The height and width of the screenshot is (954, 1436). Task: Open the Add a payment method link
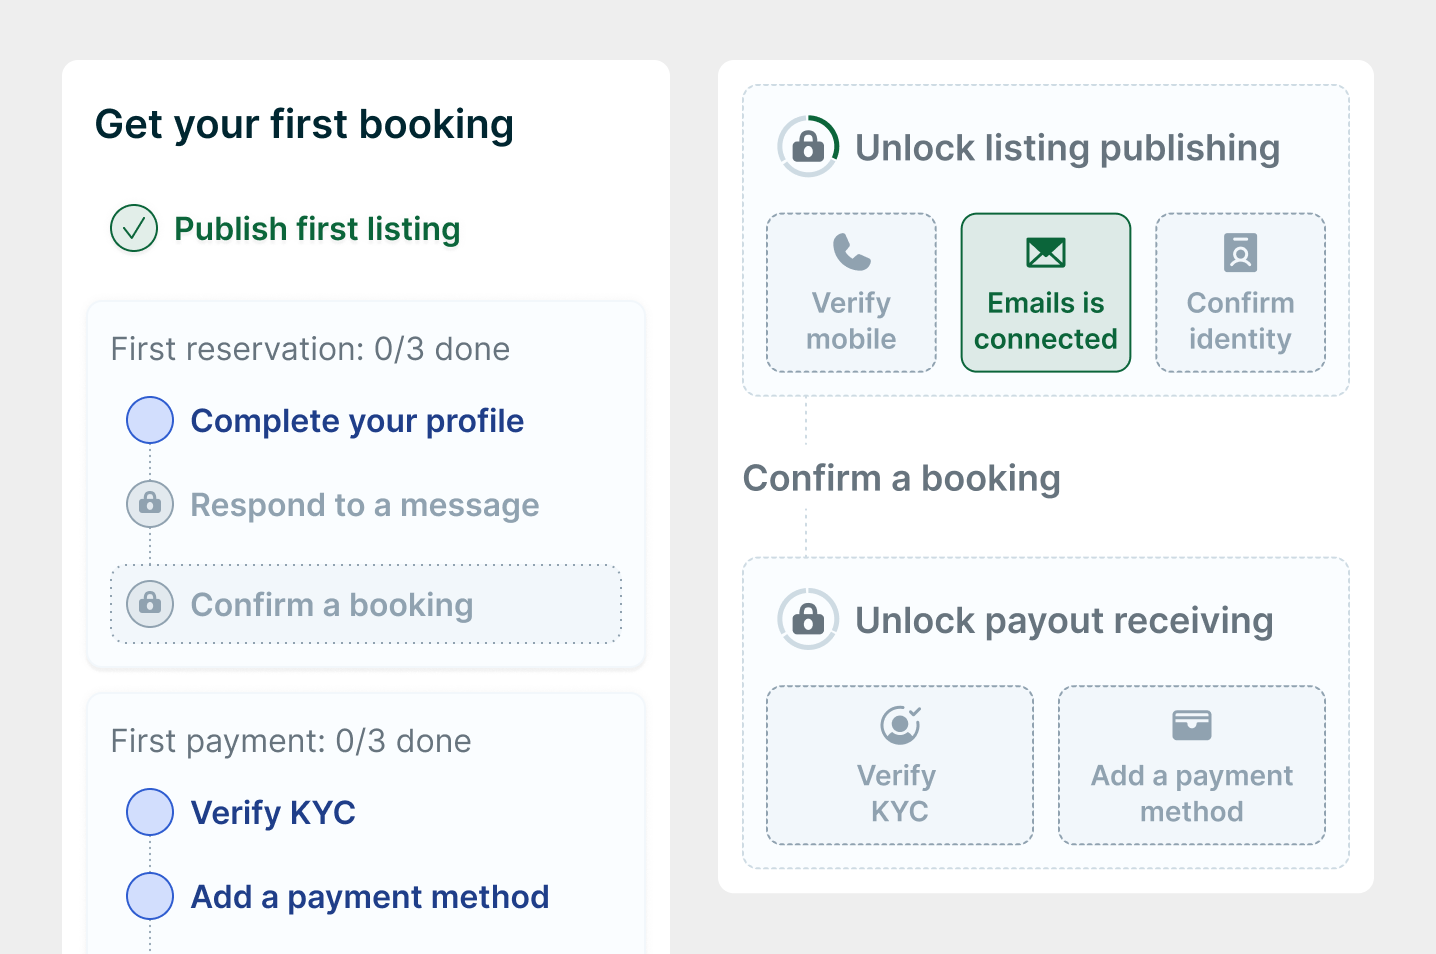pos(370,897)
